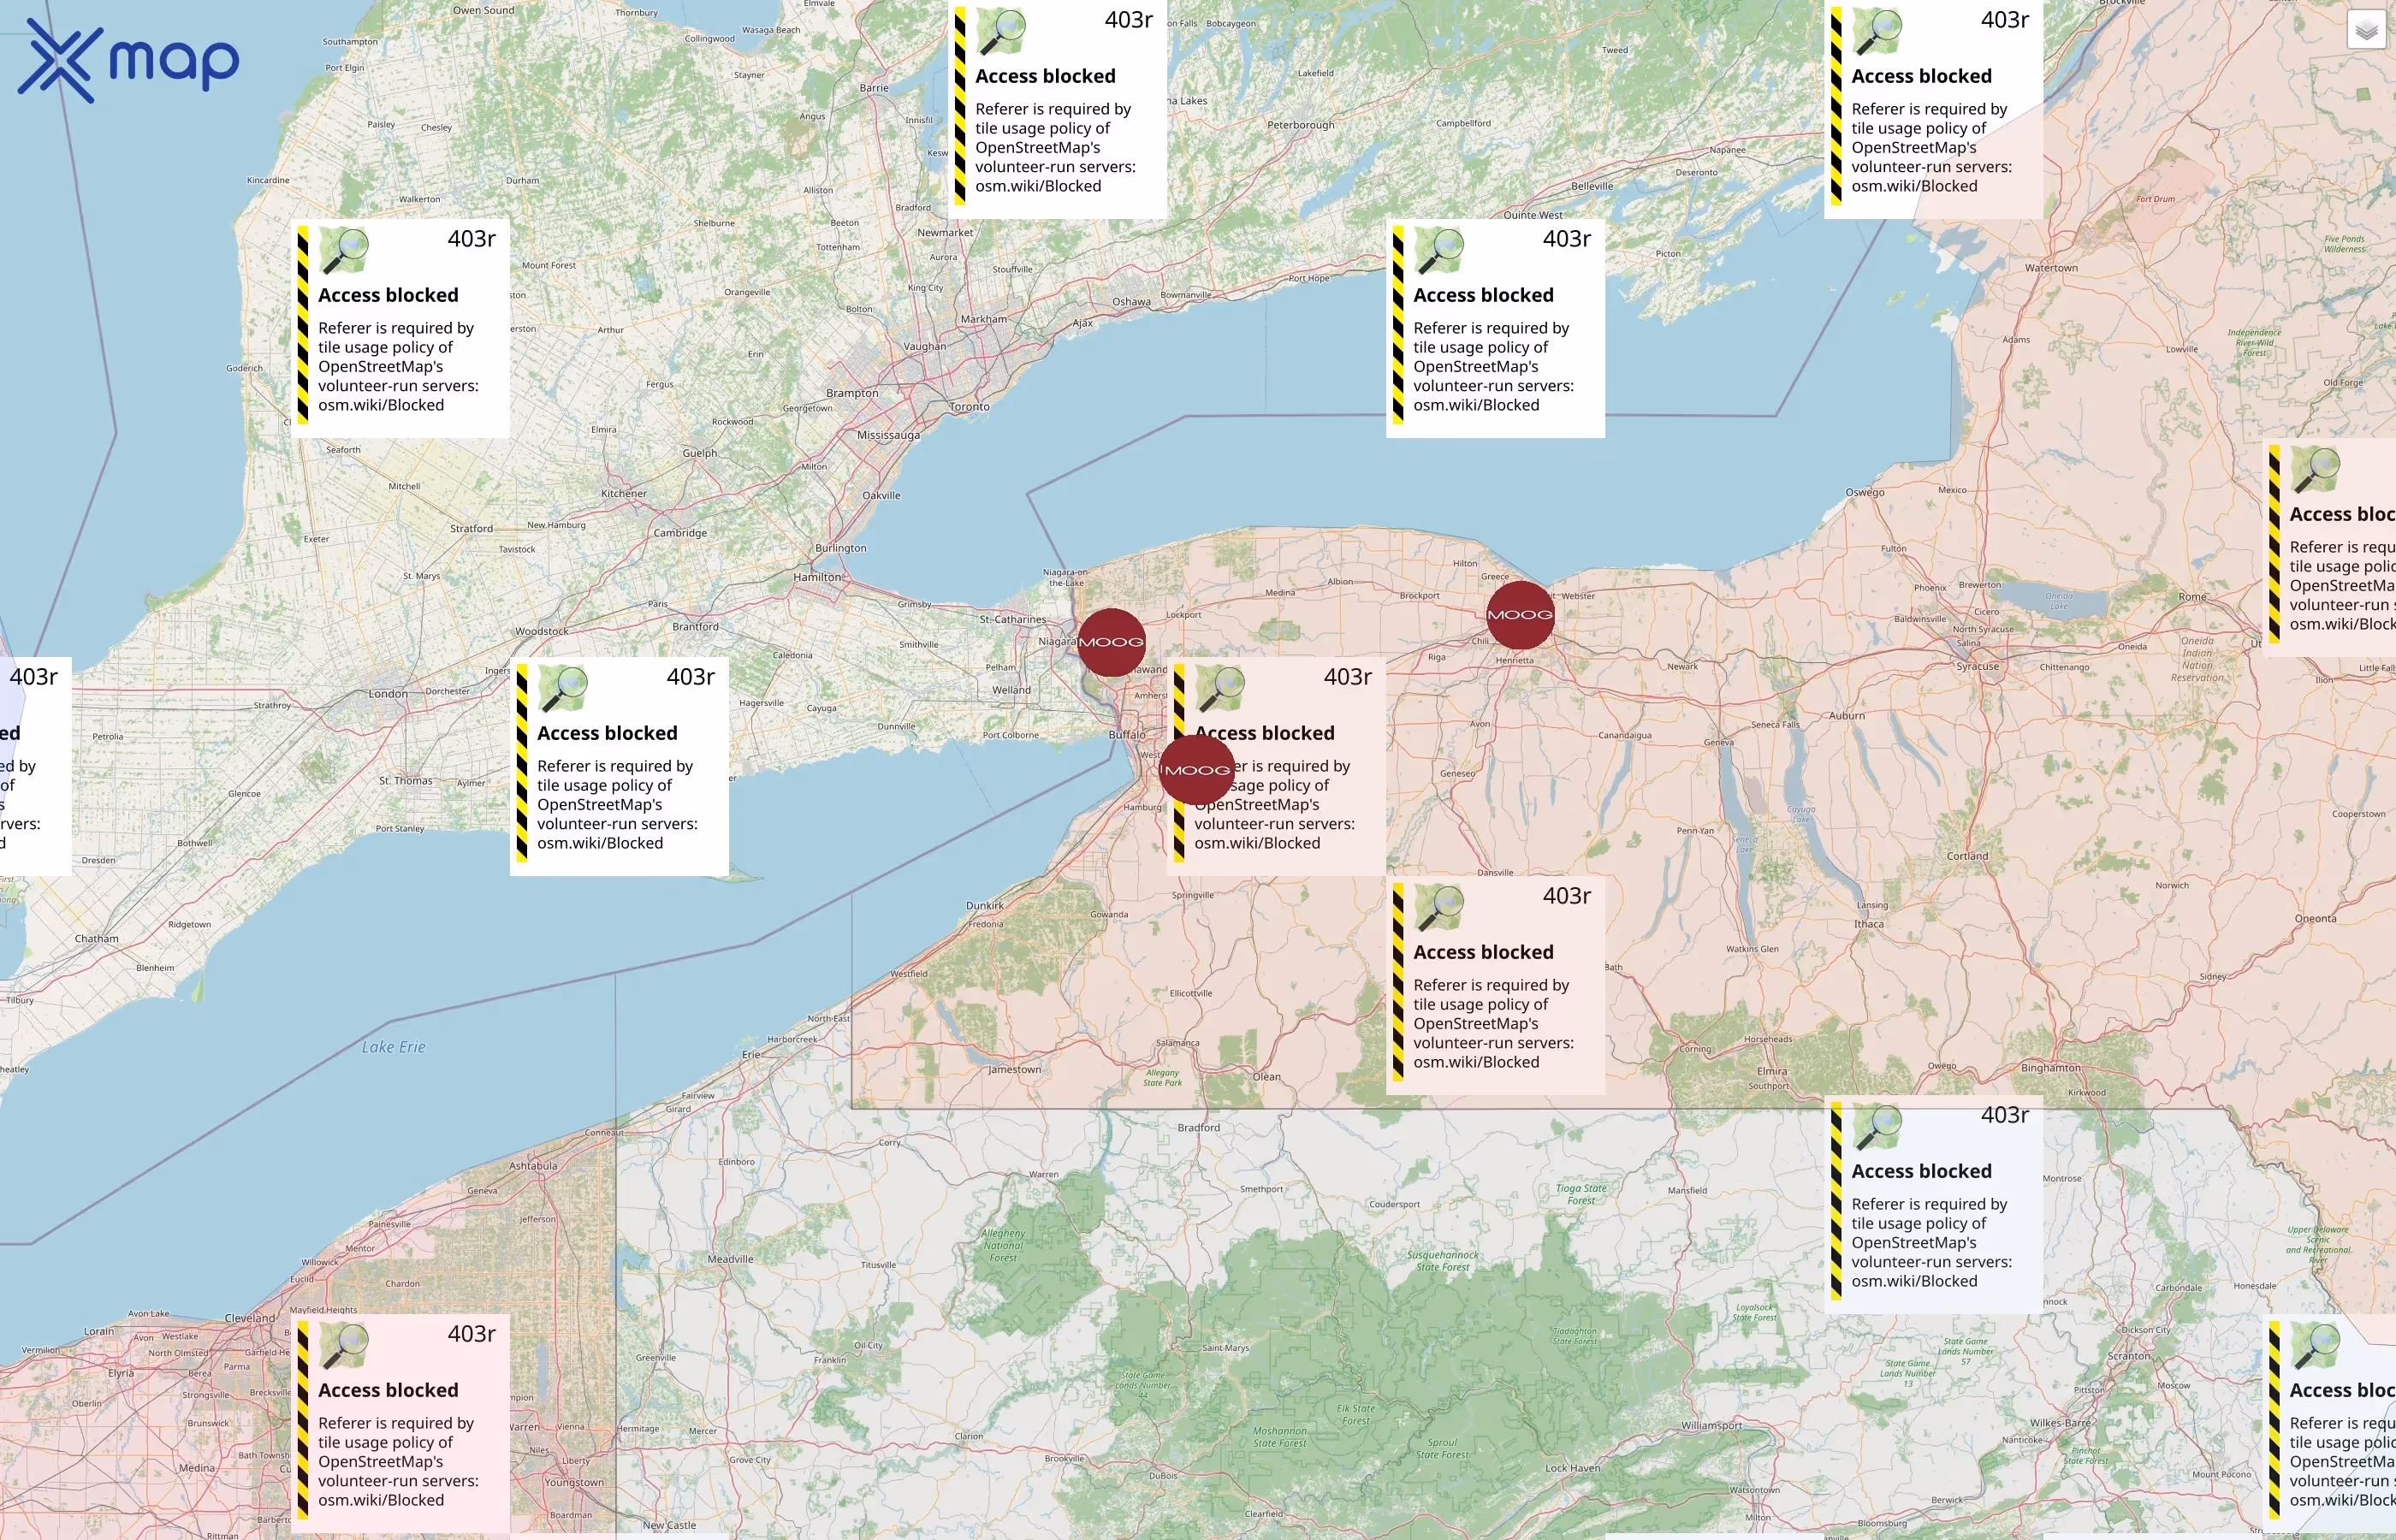Click the Williamsport city label

pos(1711,1425)
